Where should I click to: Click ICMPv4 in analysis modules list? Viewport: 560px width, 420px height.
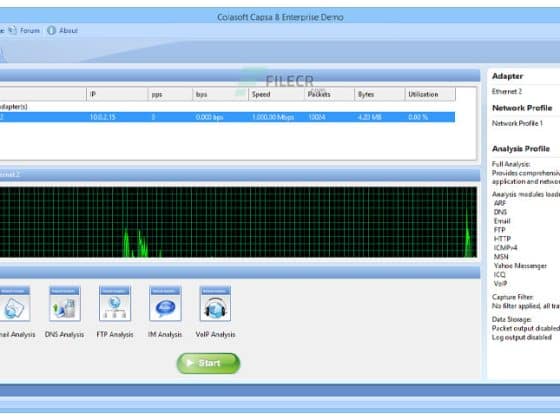tap(505, 248)
